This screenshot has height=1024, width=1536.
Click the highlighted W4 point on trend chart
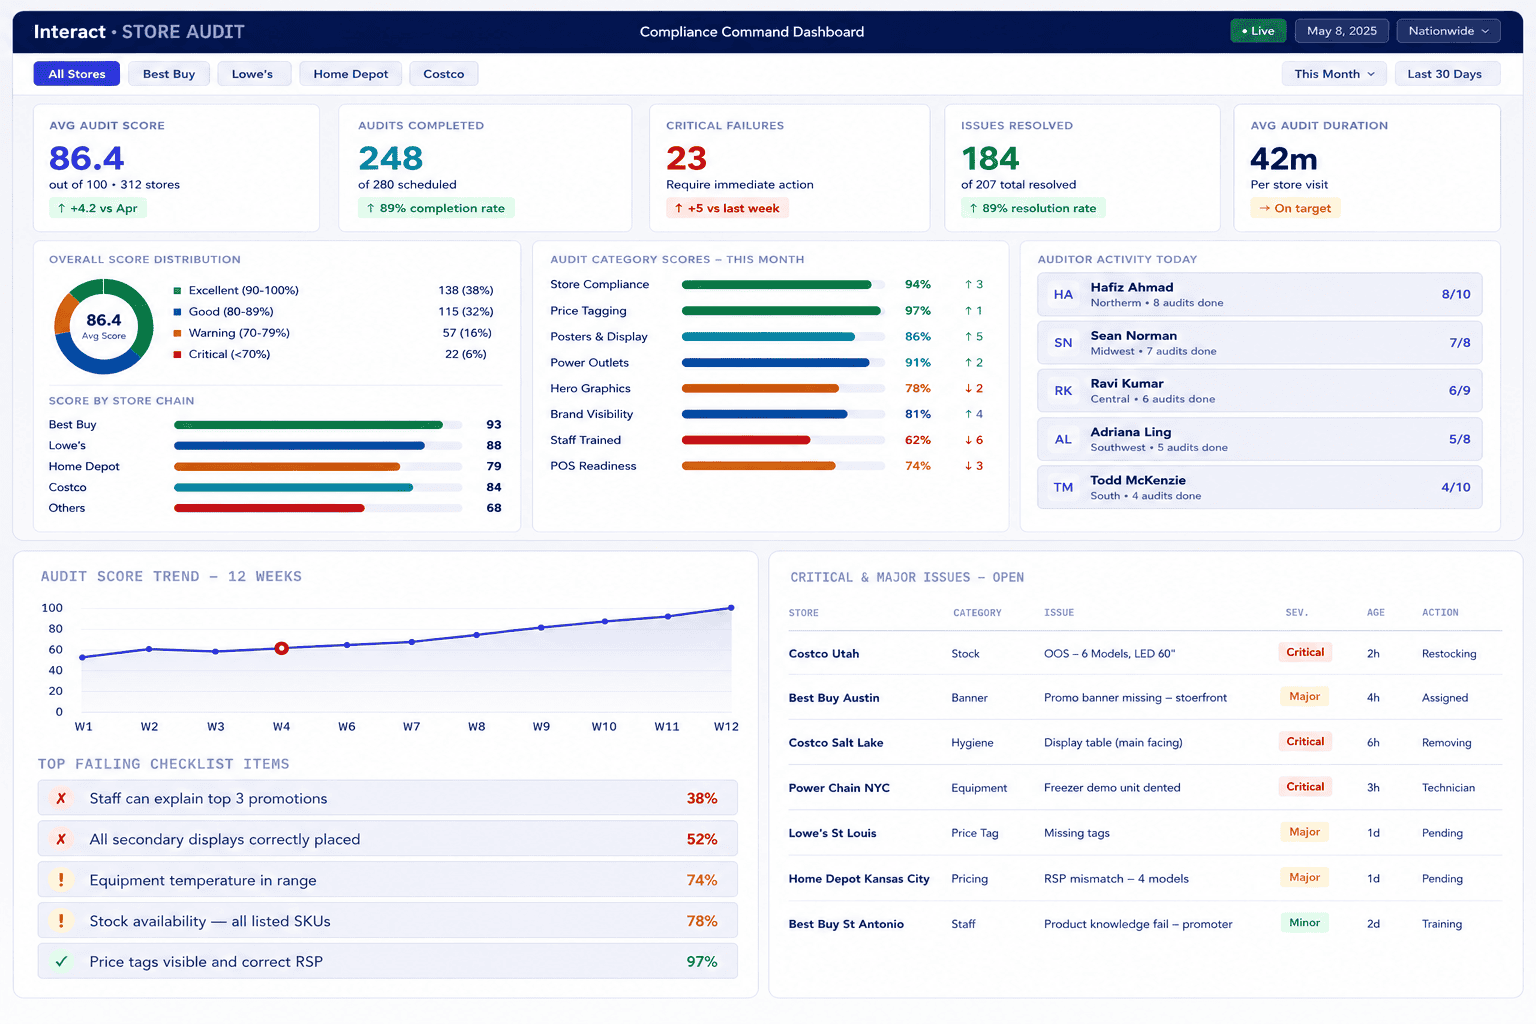pyautogui.click(x=282, y=648)
